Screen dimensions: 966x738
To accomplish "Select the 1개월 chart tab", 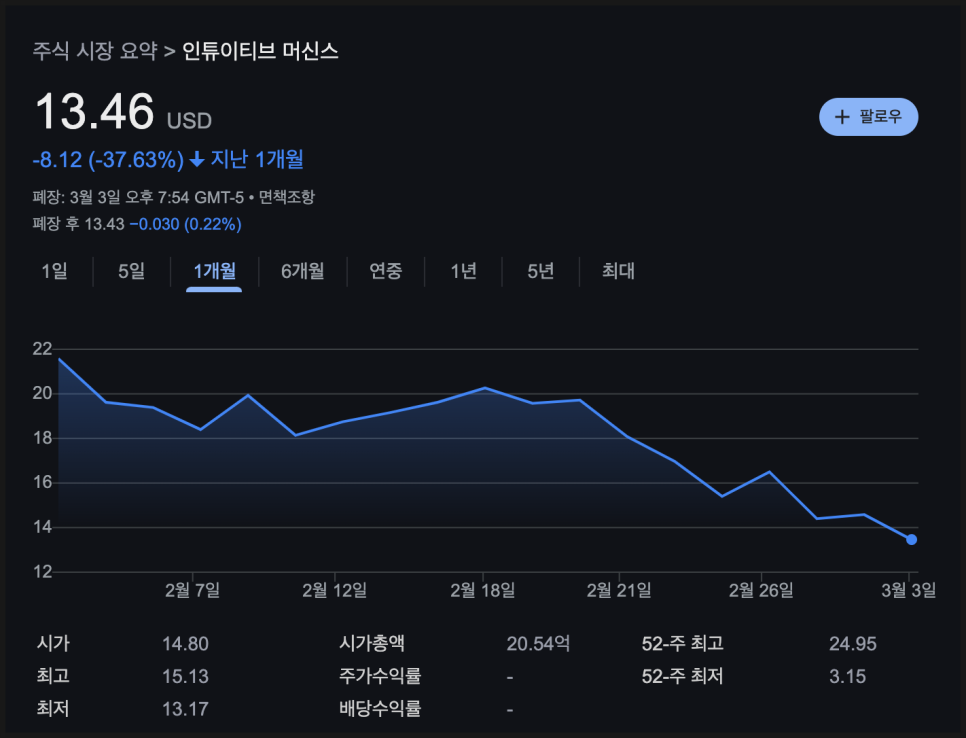I will [x=214, y=271].
